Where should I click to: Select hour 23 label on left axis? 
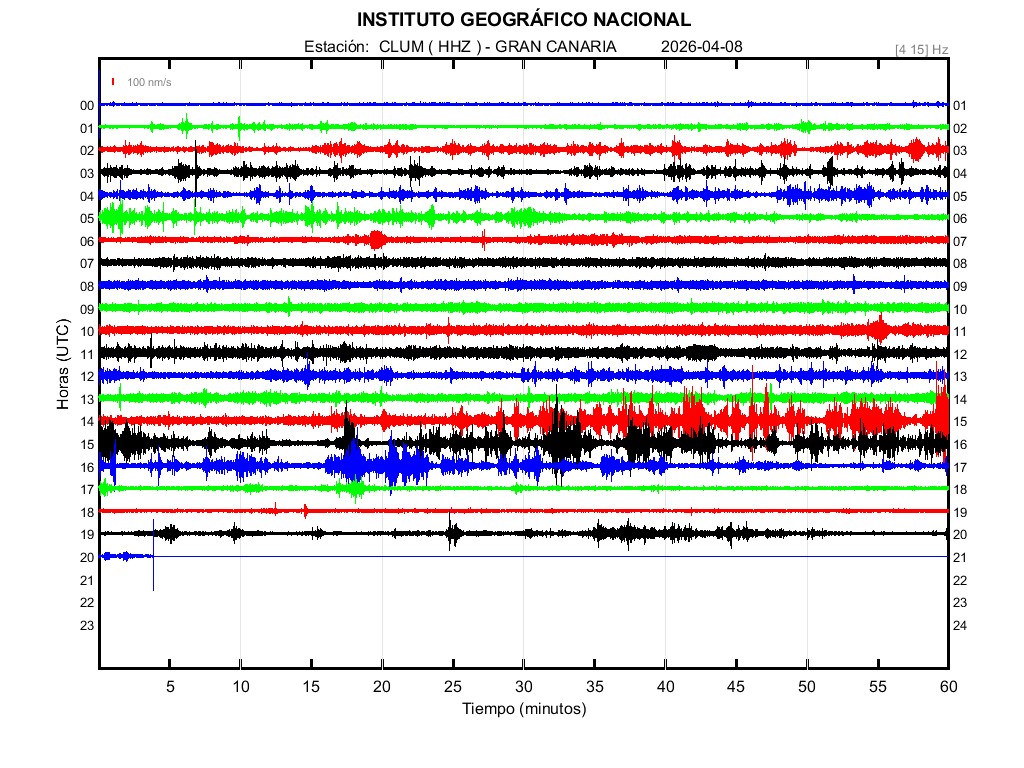(x=87, y=625)
